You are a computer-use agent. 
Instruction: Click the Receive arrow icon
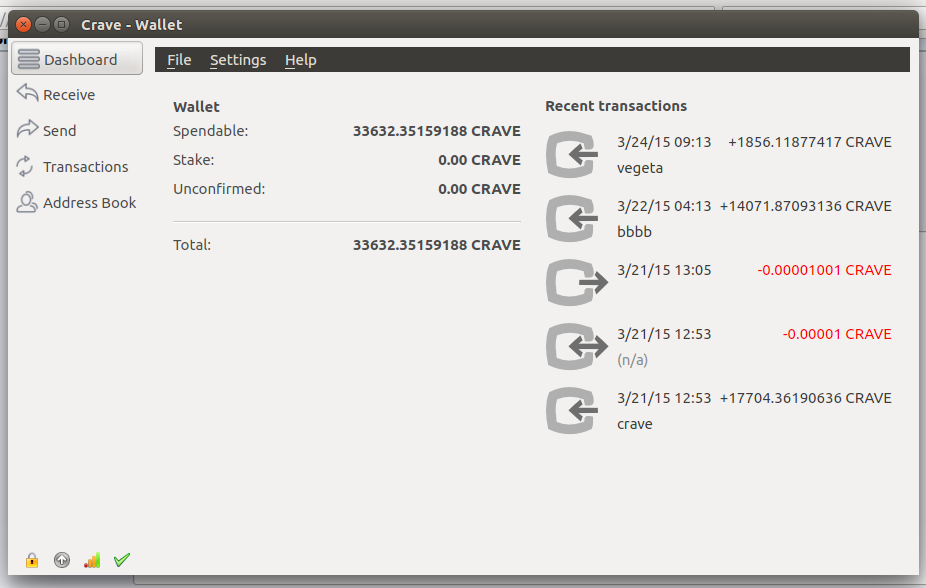tap(27, 92)
